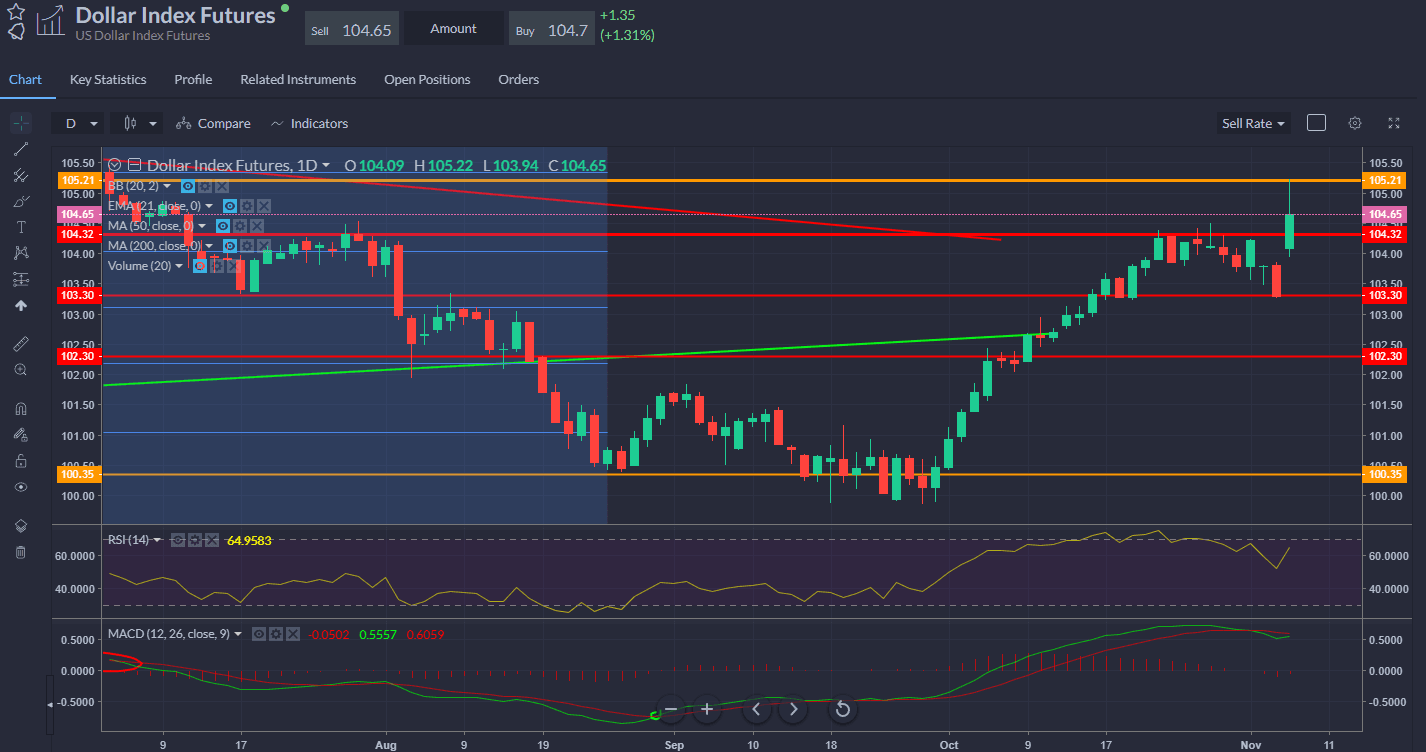Open MACD indicator settings gear

point(275,634)
